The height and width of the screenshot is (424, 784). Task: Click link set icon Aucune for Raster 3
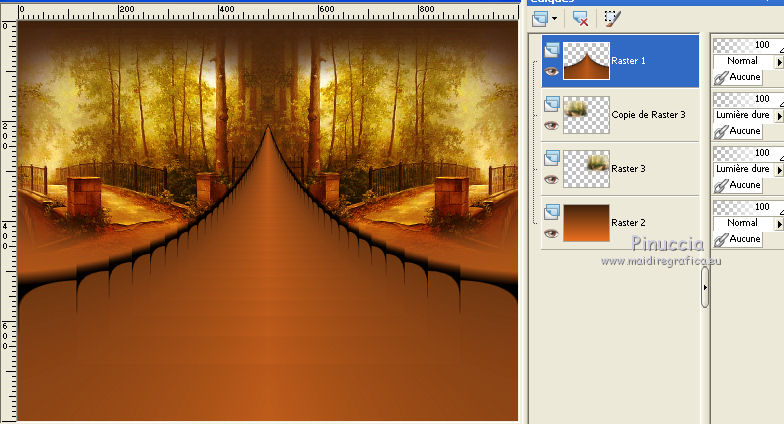coord(738,186)
